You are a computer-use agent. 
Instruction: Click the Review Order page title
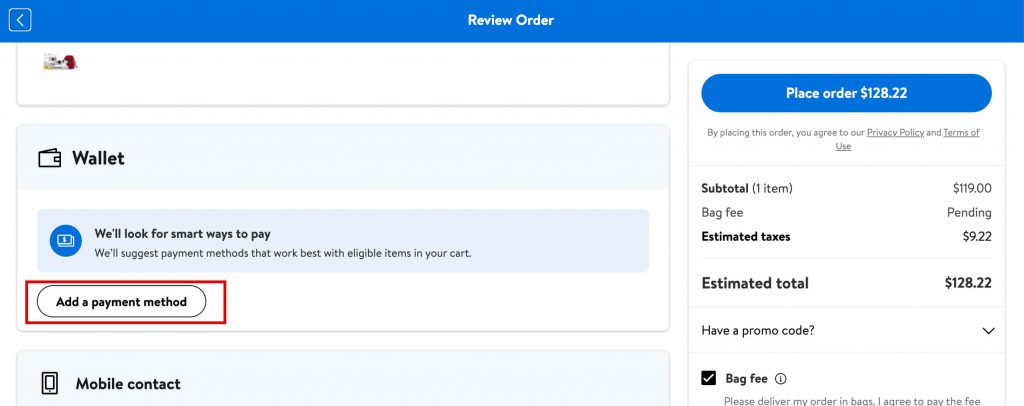coord(510,20)
